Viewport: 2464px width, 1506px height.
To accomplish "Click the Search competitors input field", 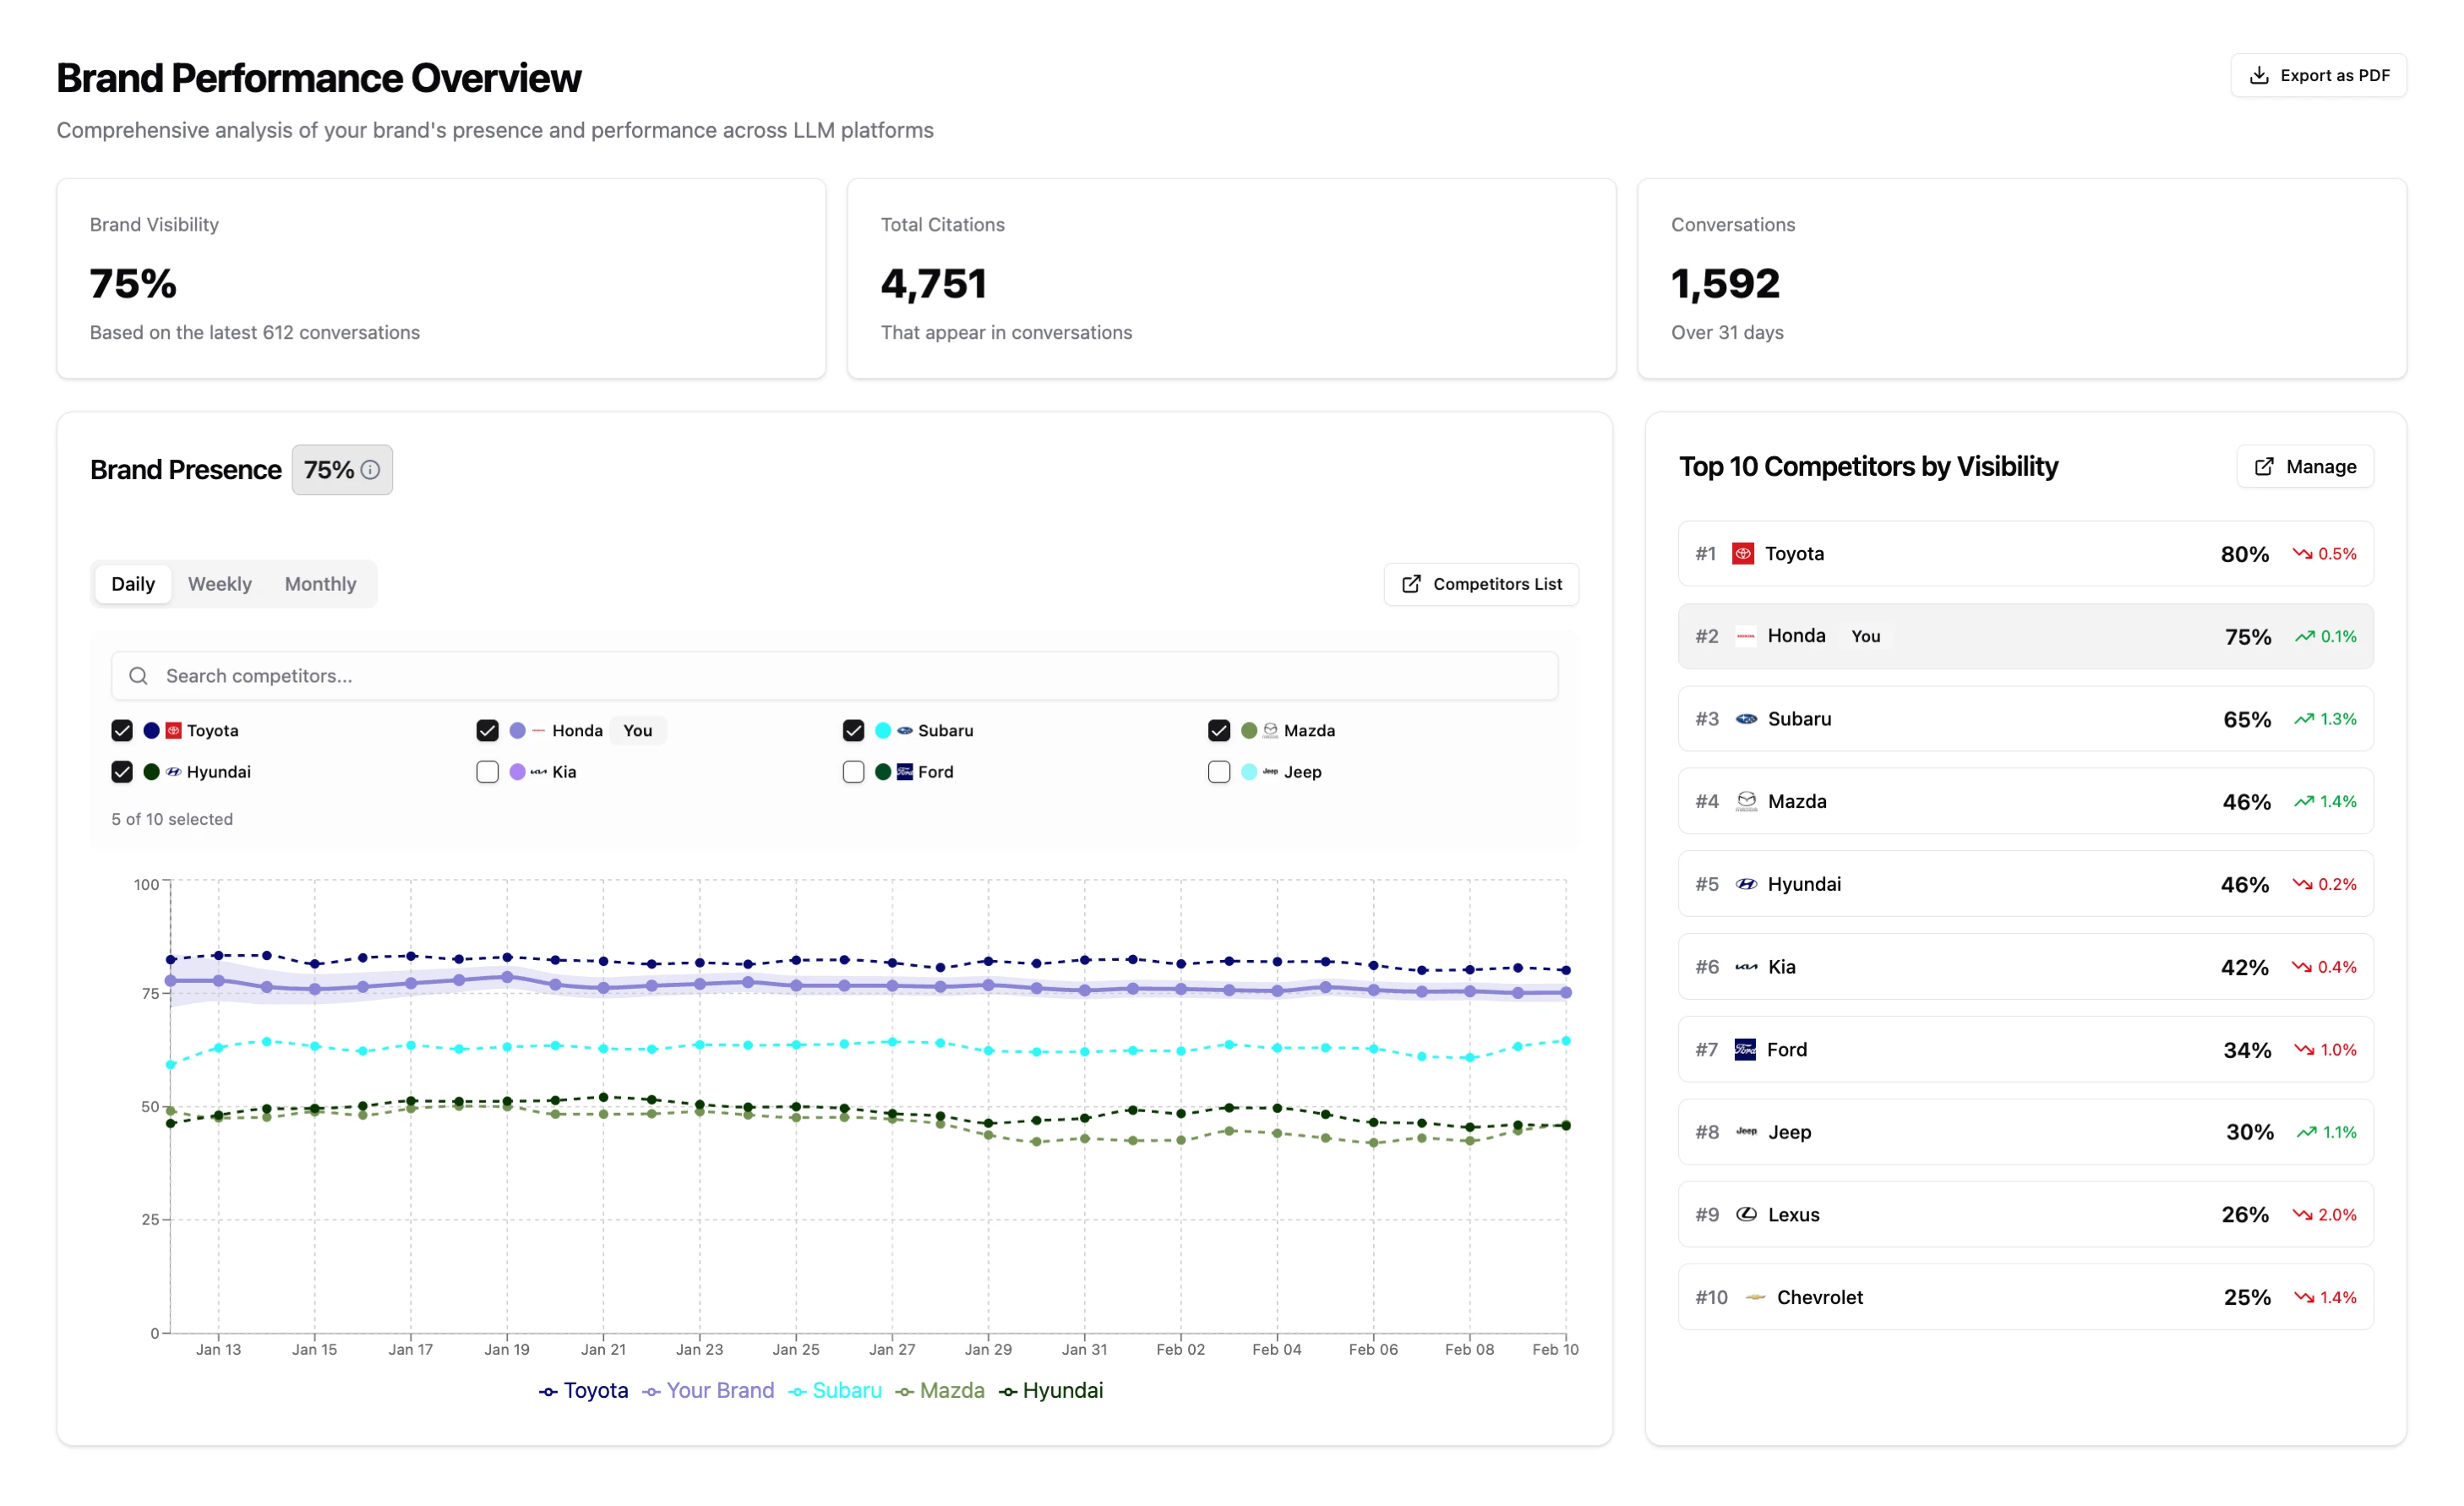I will pos(600,675).
